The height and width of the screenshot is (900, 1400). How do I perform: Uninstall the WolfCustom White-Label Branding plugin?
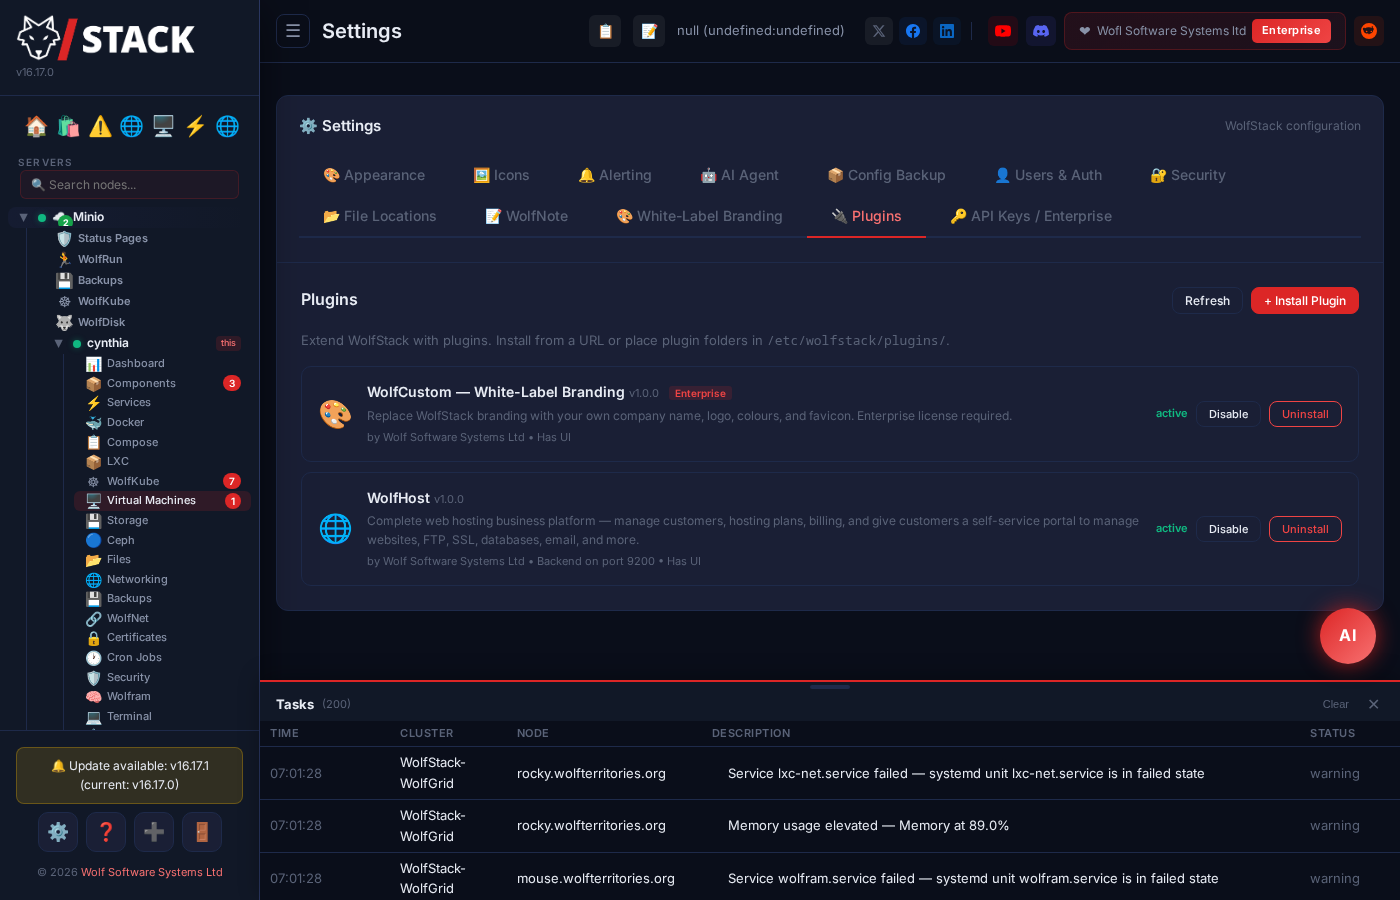pos(1305,414)
